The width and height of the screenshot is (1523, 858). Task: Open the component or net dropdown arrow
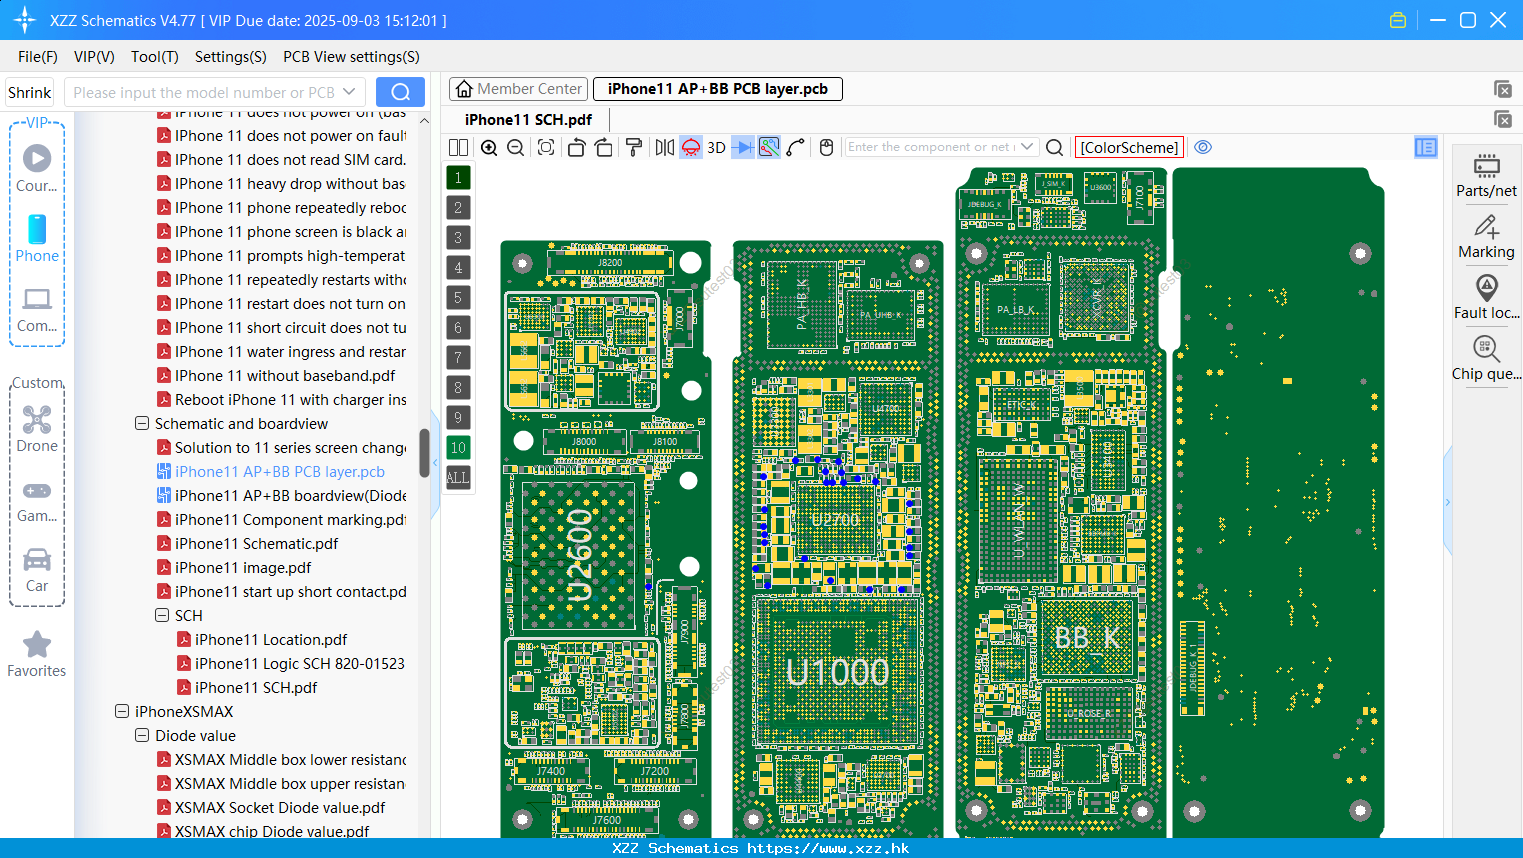pos(1027,147)
